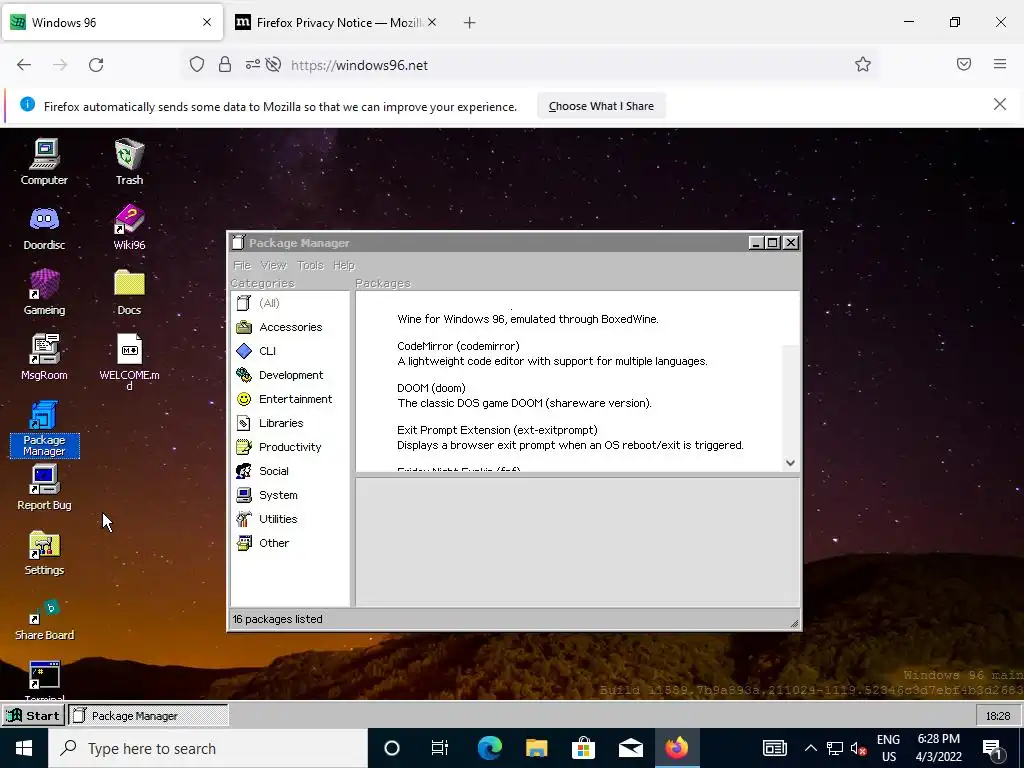
Task: Open Task View on the taskbar
Action: pos(440,748)
